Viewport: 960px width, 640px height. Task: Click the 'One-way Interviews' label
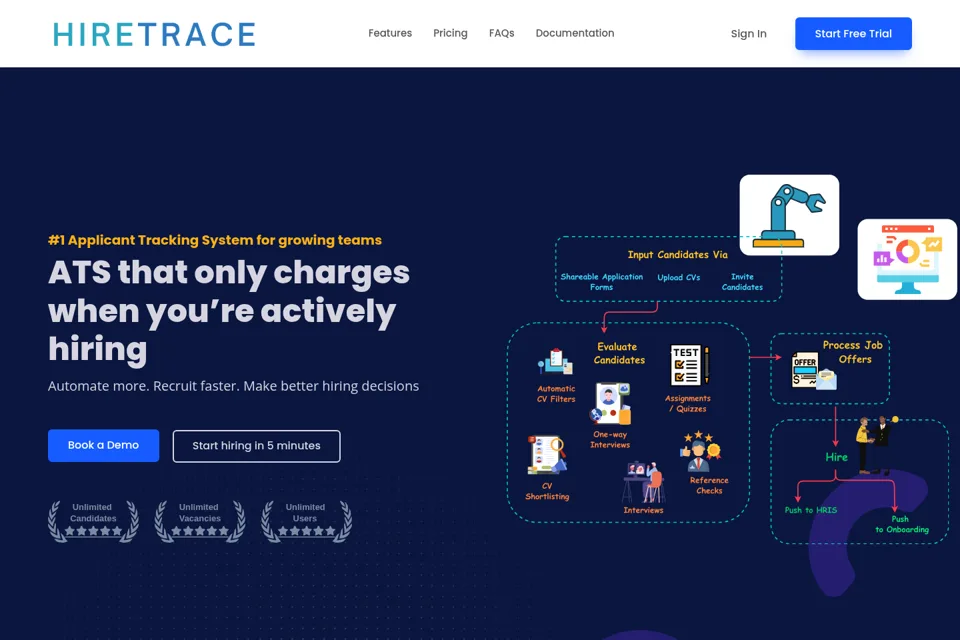[x=610, y=440]
